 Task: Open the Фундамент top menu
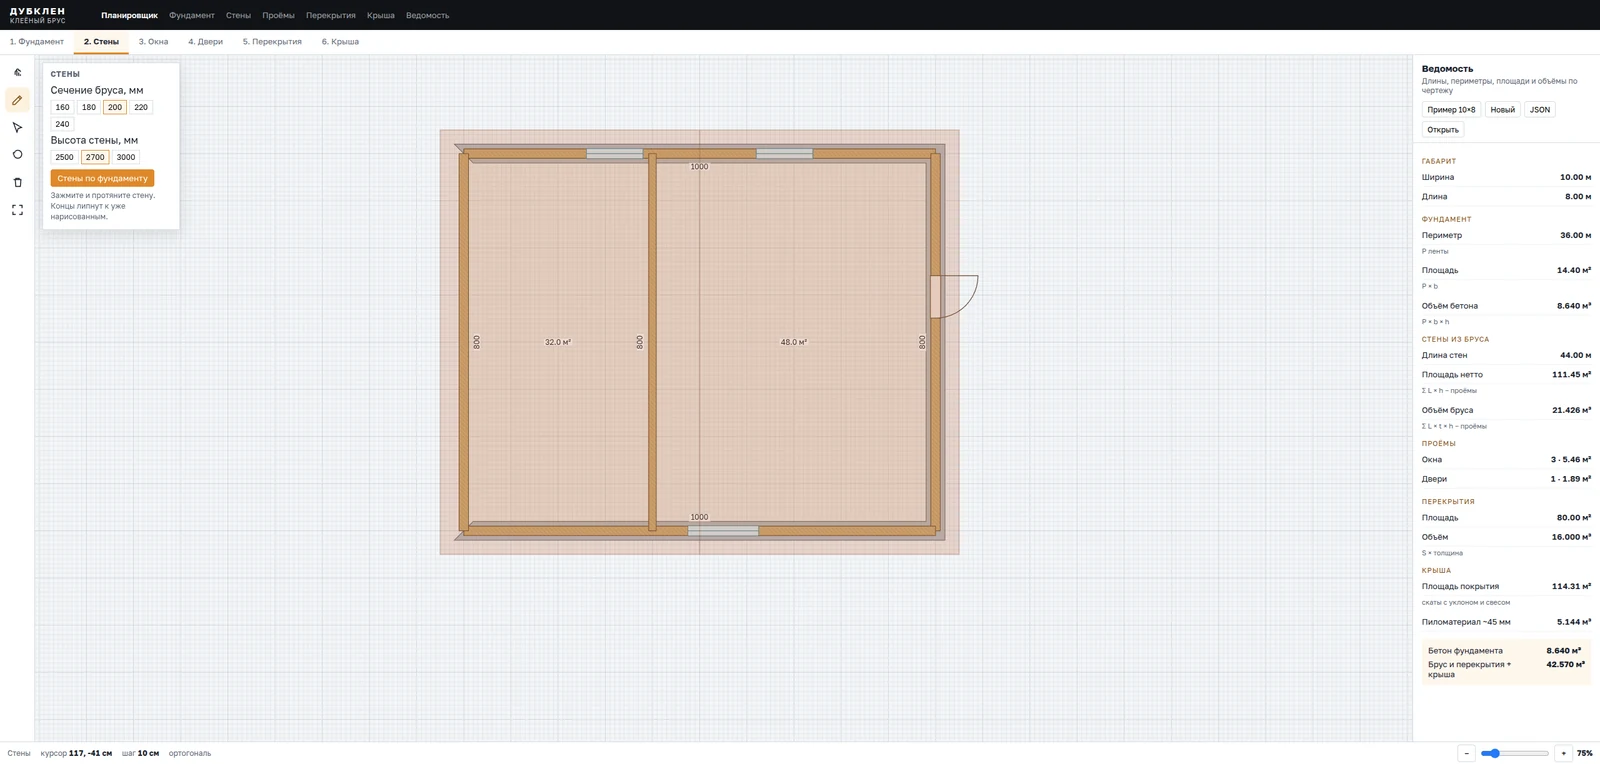192,15
